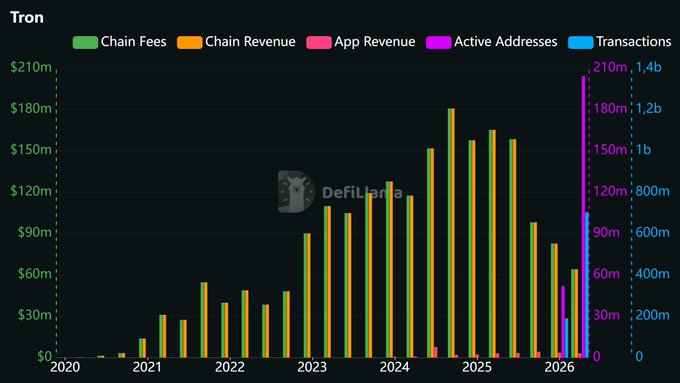The height and width of the screenshot is (383, 680).
Task: Click the purple 150m axis label
Action: pos(610,150)
